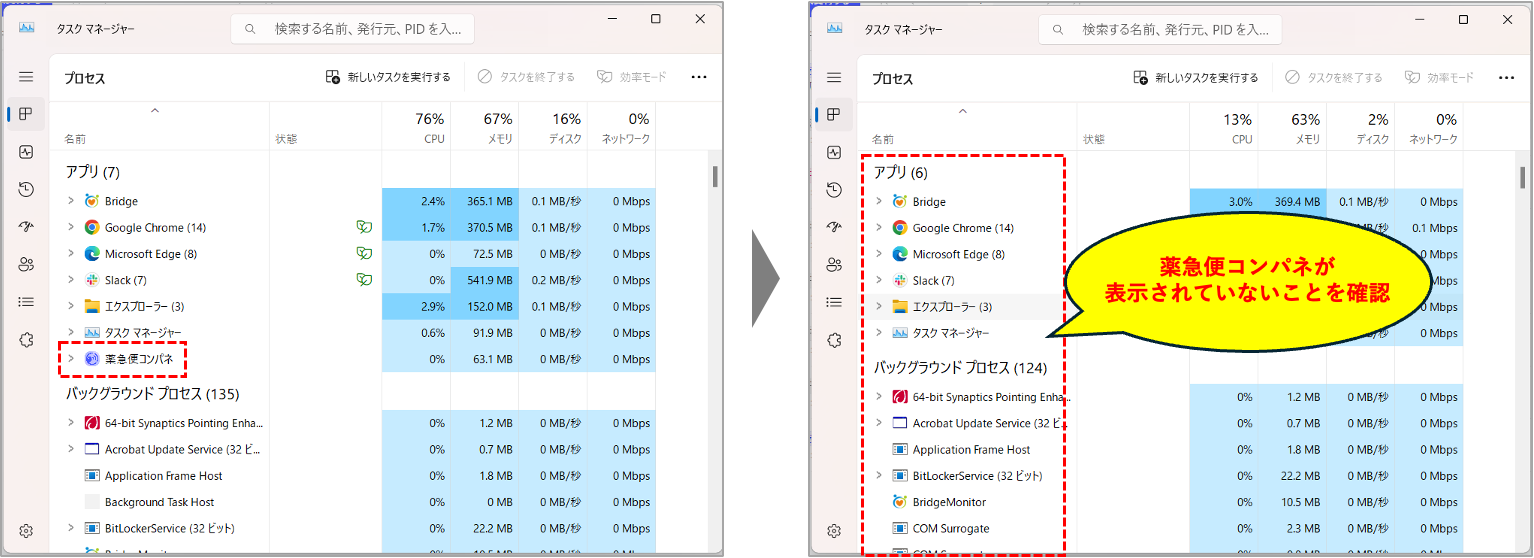Click the 薬急便コンパネ app icon
This screenshot has width=1534, height=558.
[x=92, y=359]
